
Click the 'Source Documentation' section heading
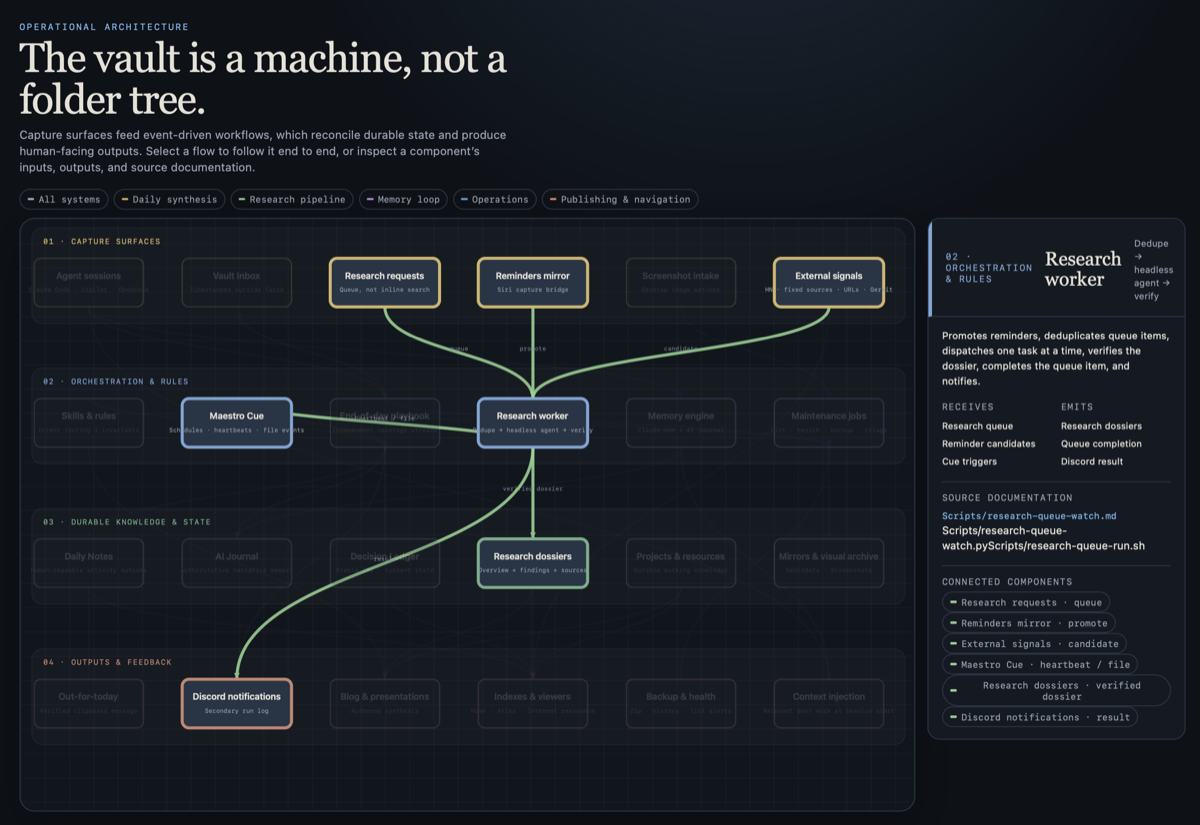pos(1007,497)
